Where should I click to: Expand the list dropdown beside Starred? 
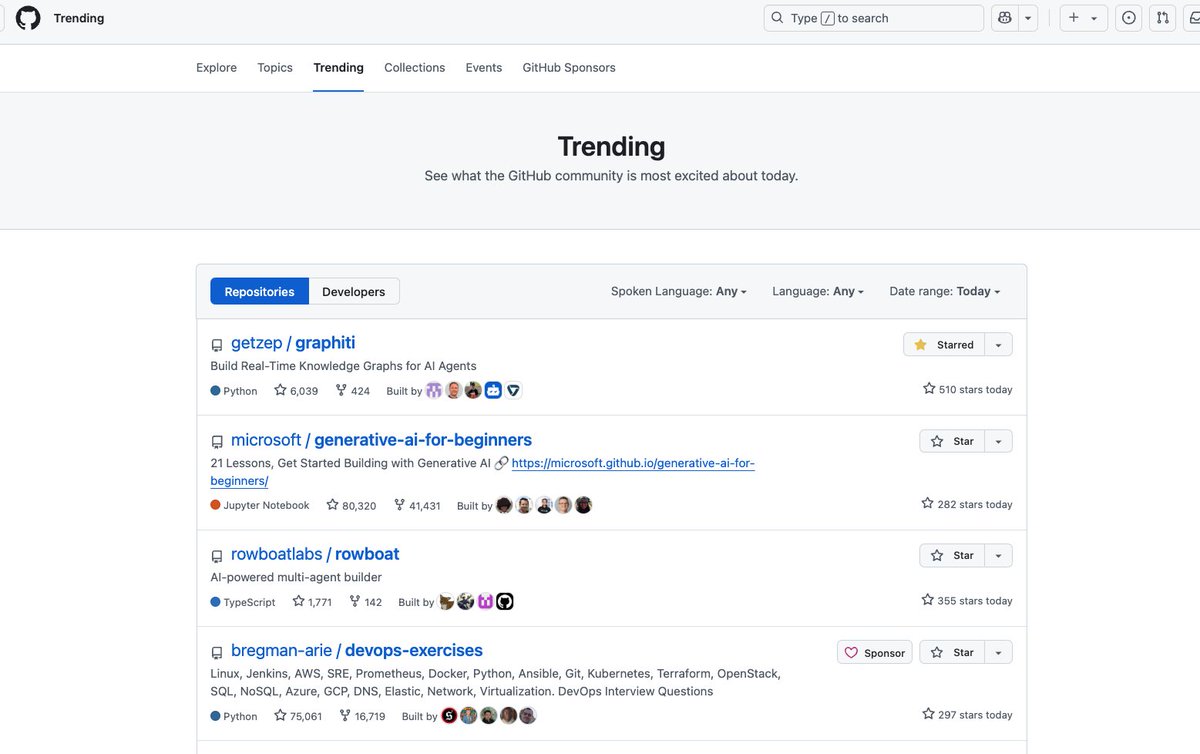999,345
